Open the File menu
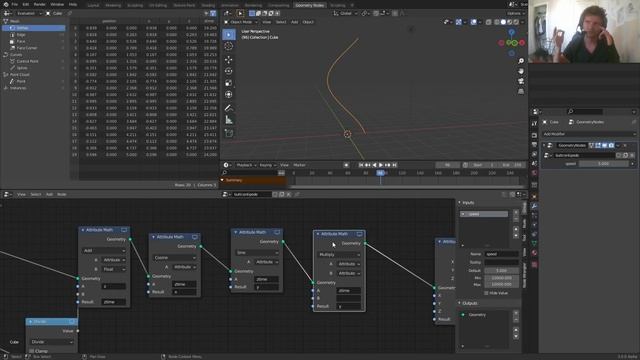The width and height of the screenshot is (640, 360). coord(15,4)
